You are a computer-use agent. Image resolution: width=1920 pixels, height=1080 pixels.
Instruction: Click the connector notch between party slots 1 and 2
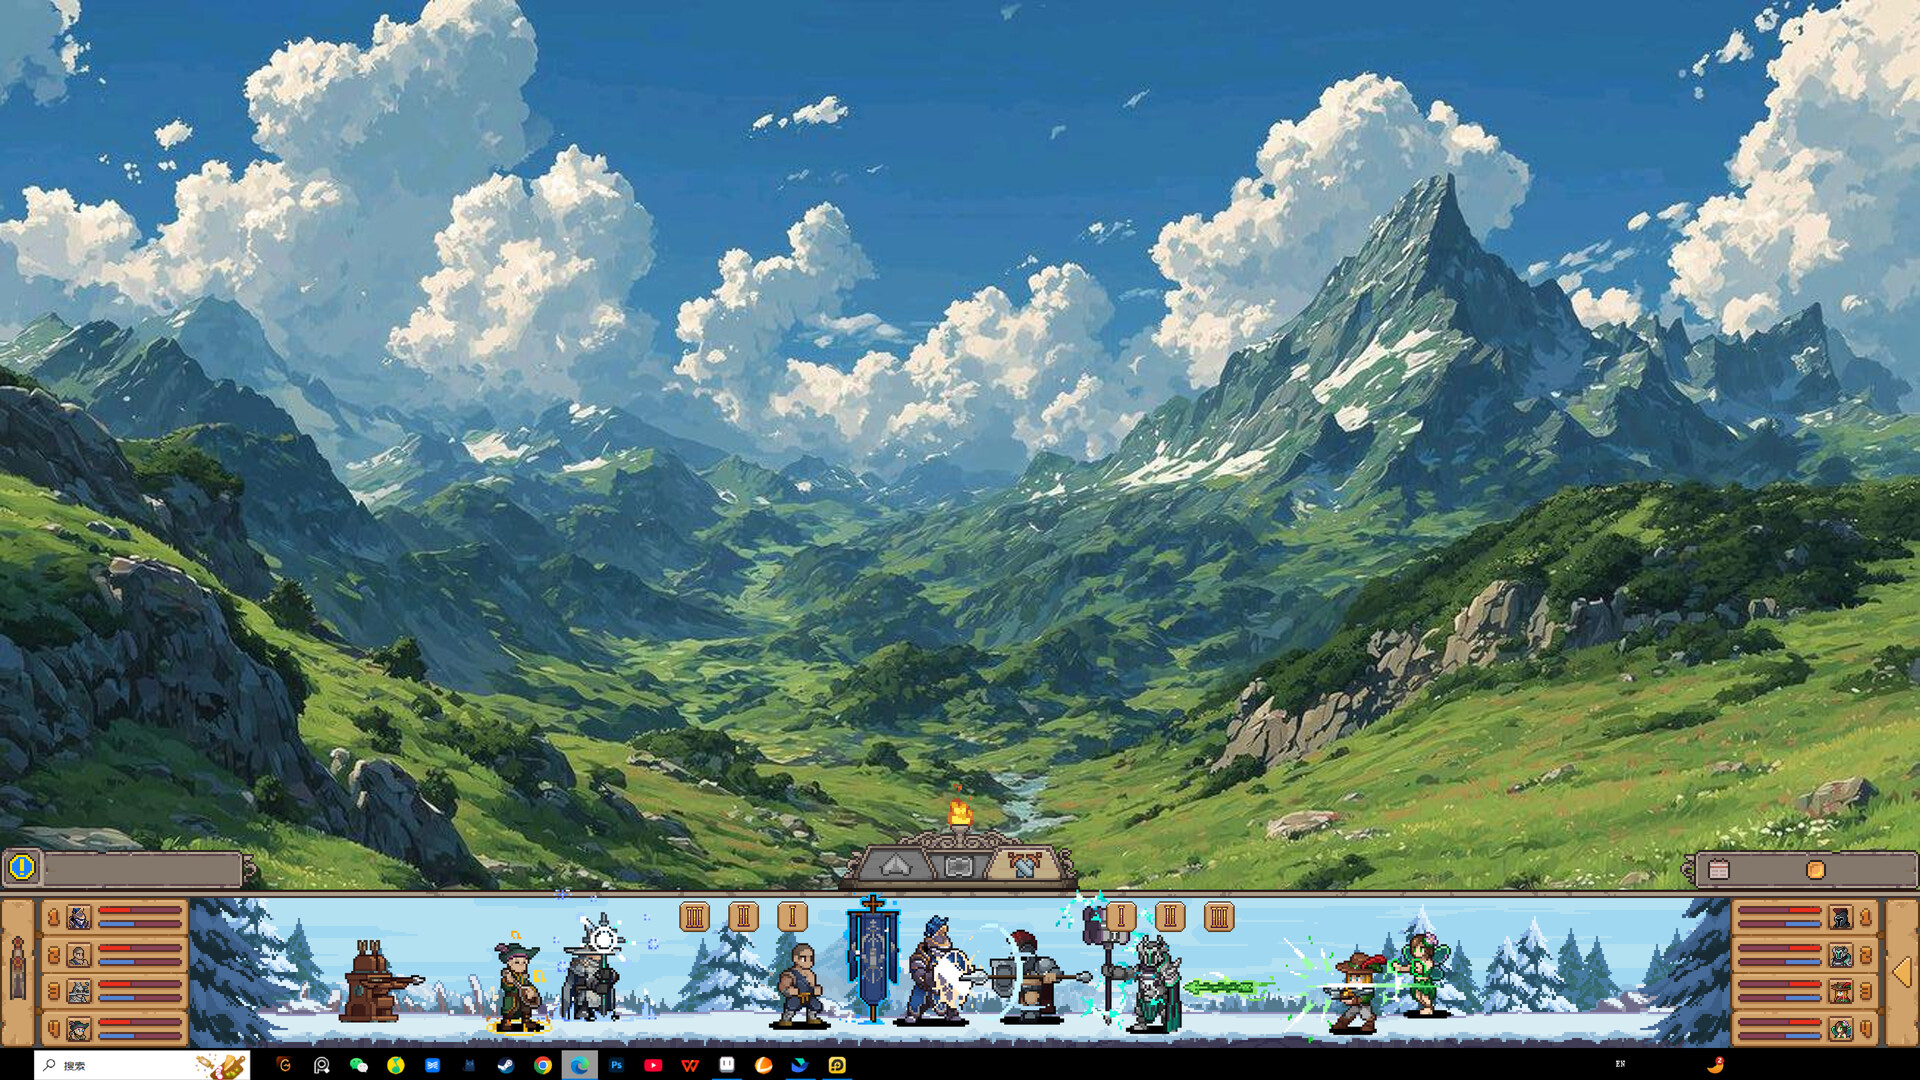[x=40, y=935]
